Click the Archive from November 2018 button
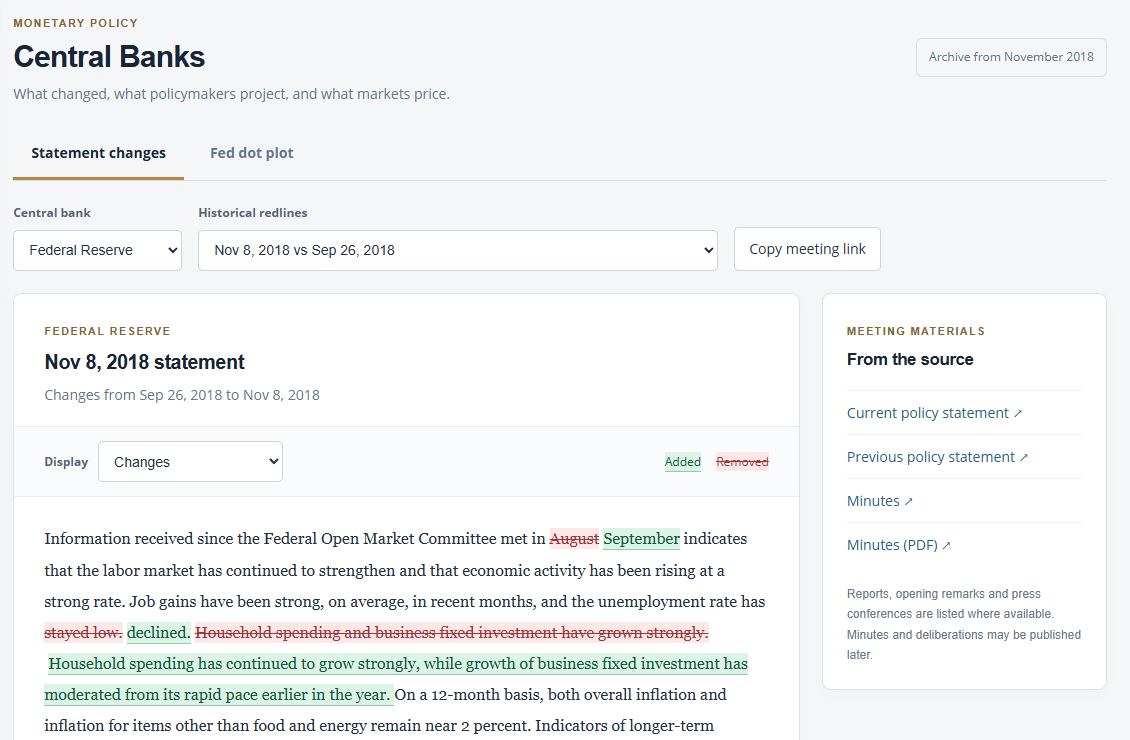 (1011, 57)
